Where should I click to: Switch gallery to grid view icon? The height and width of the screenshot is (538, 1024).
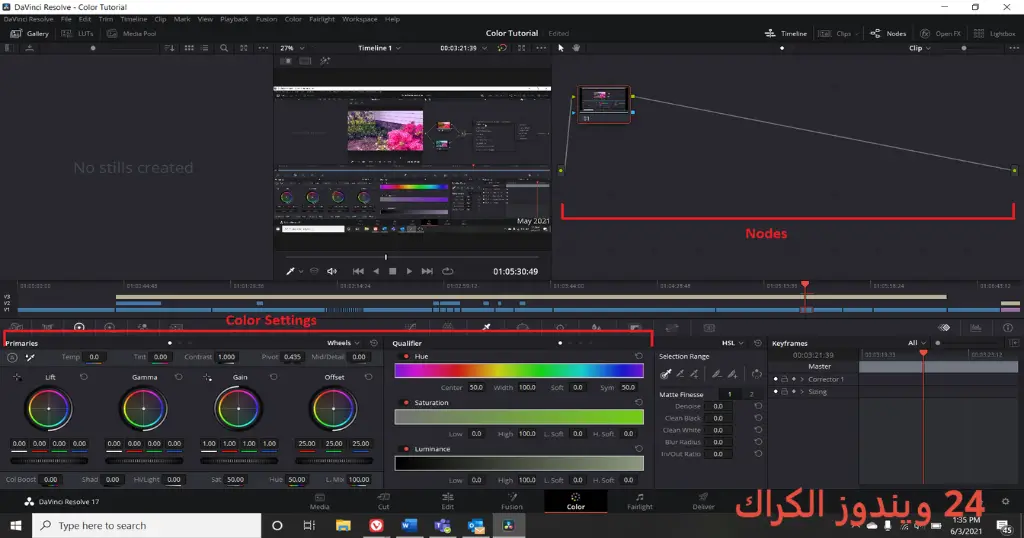pos(189,48)
